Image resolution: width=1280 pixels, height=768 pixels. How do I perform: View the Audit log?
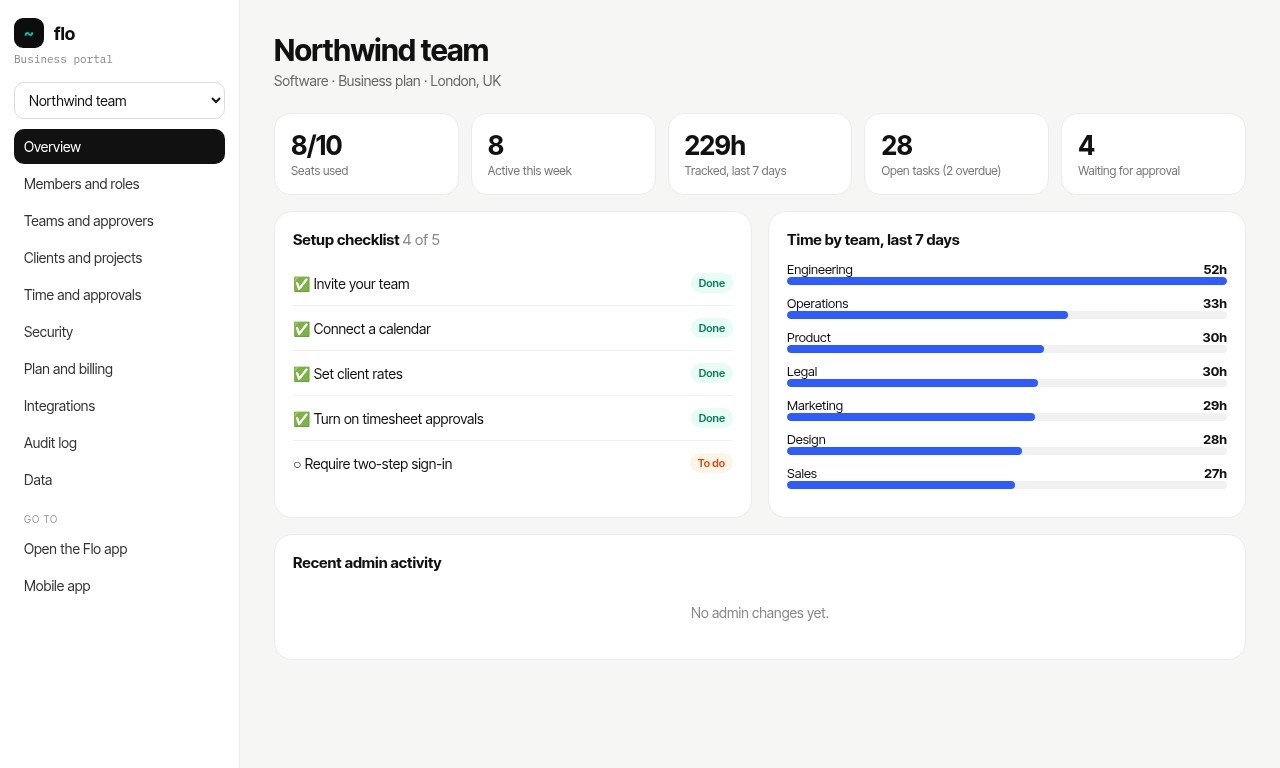click(x=119, y=443)
